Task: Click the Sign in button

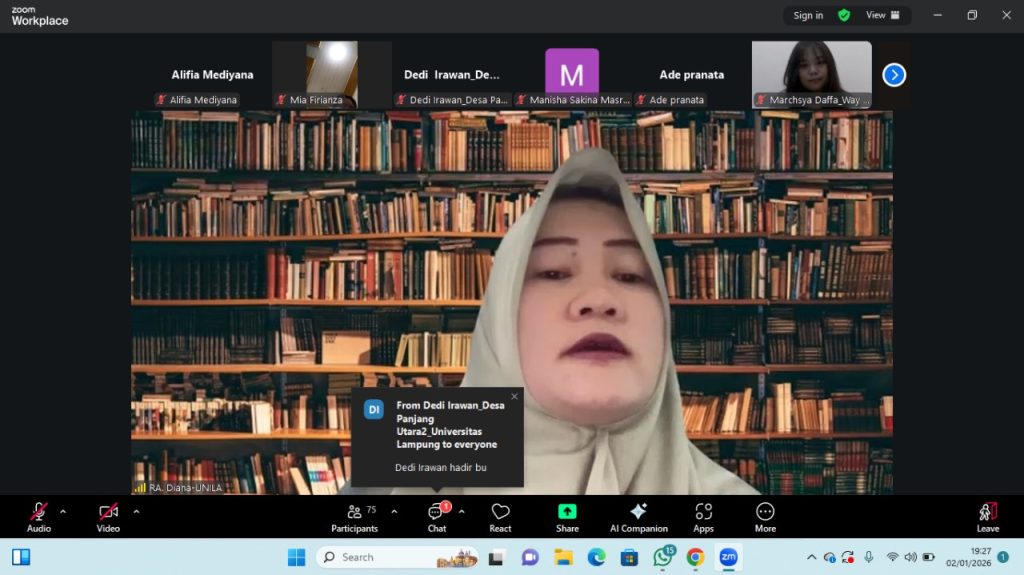Action: pos(808,15)
